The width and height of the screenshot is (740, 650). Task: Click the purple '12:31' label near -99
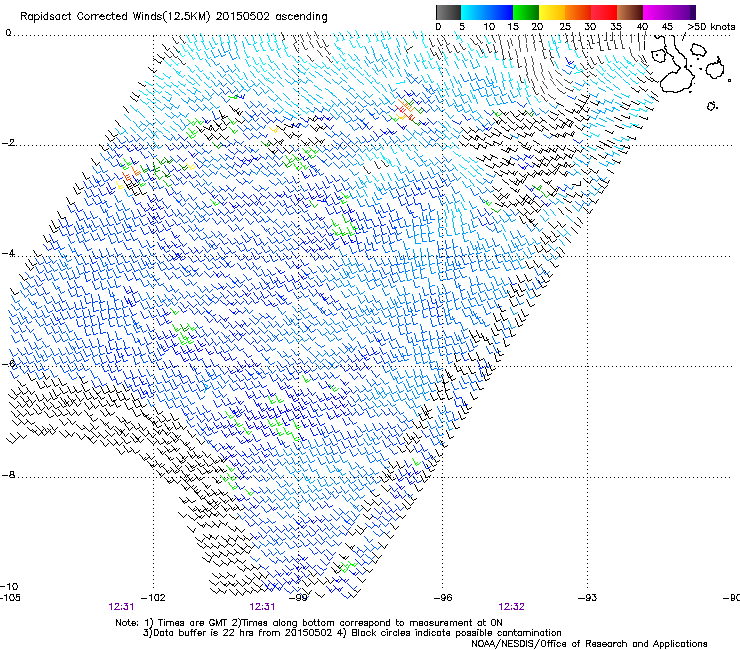[262, 607]
